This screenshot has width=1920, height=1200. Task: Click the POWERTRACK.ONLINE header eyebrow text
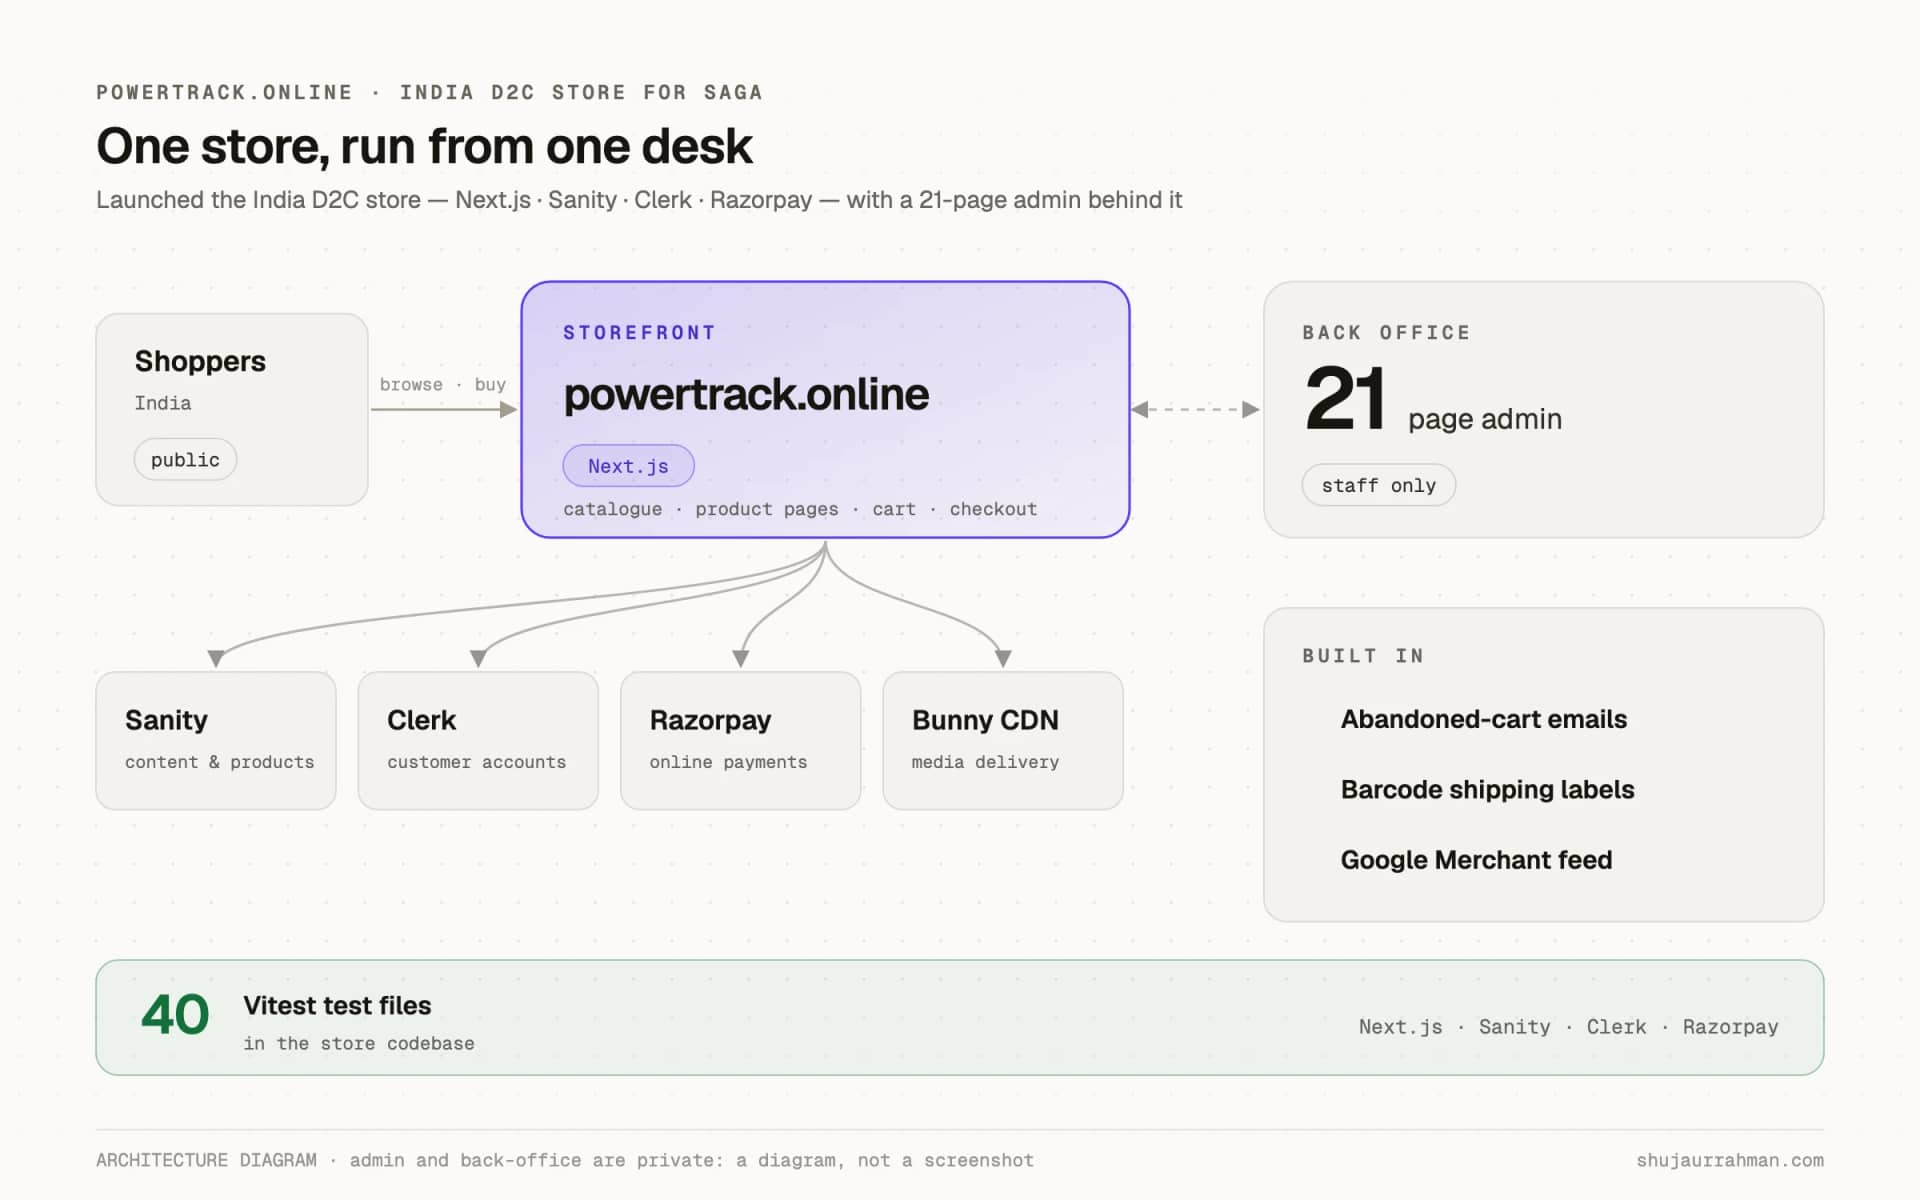coord(429,92)
